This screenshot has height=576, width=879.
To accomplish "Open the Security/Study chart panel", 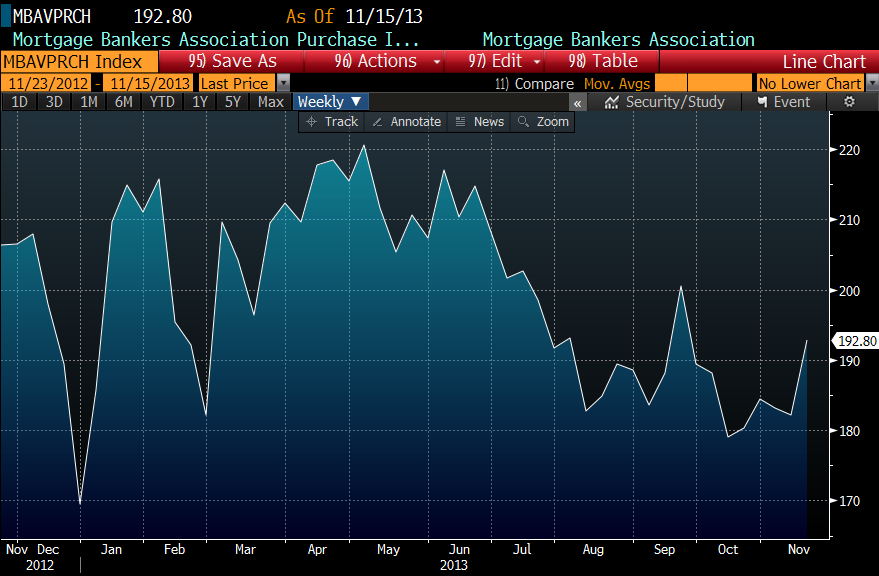I will tap(664, 102).
